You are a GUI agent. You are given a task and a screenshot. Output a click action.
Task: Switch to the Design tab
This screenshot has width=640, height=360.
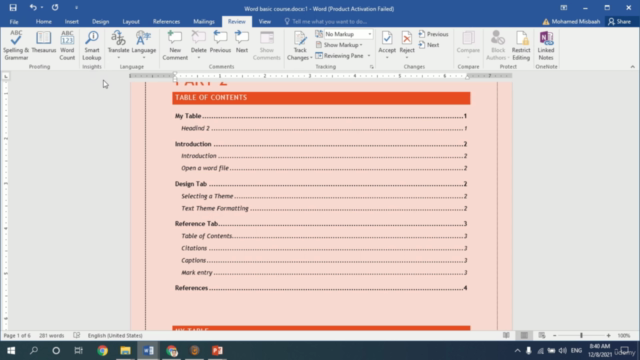100,22
